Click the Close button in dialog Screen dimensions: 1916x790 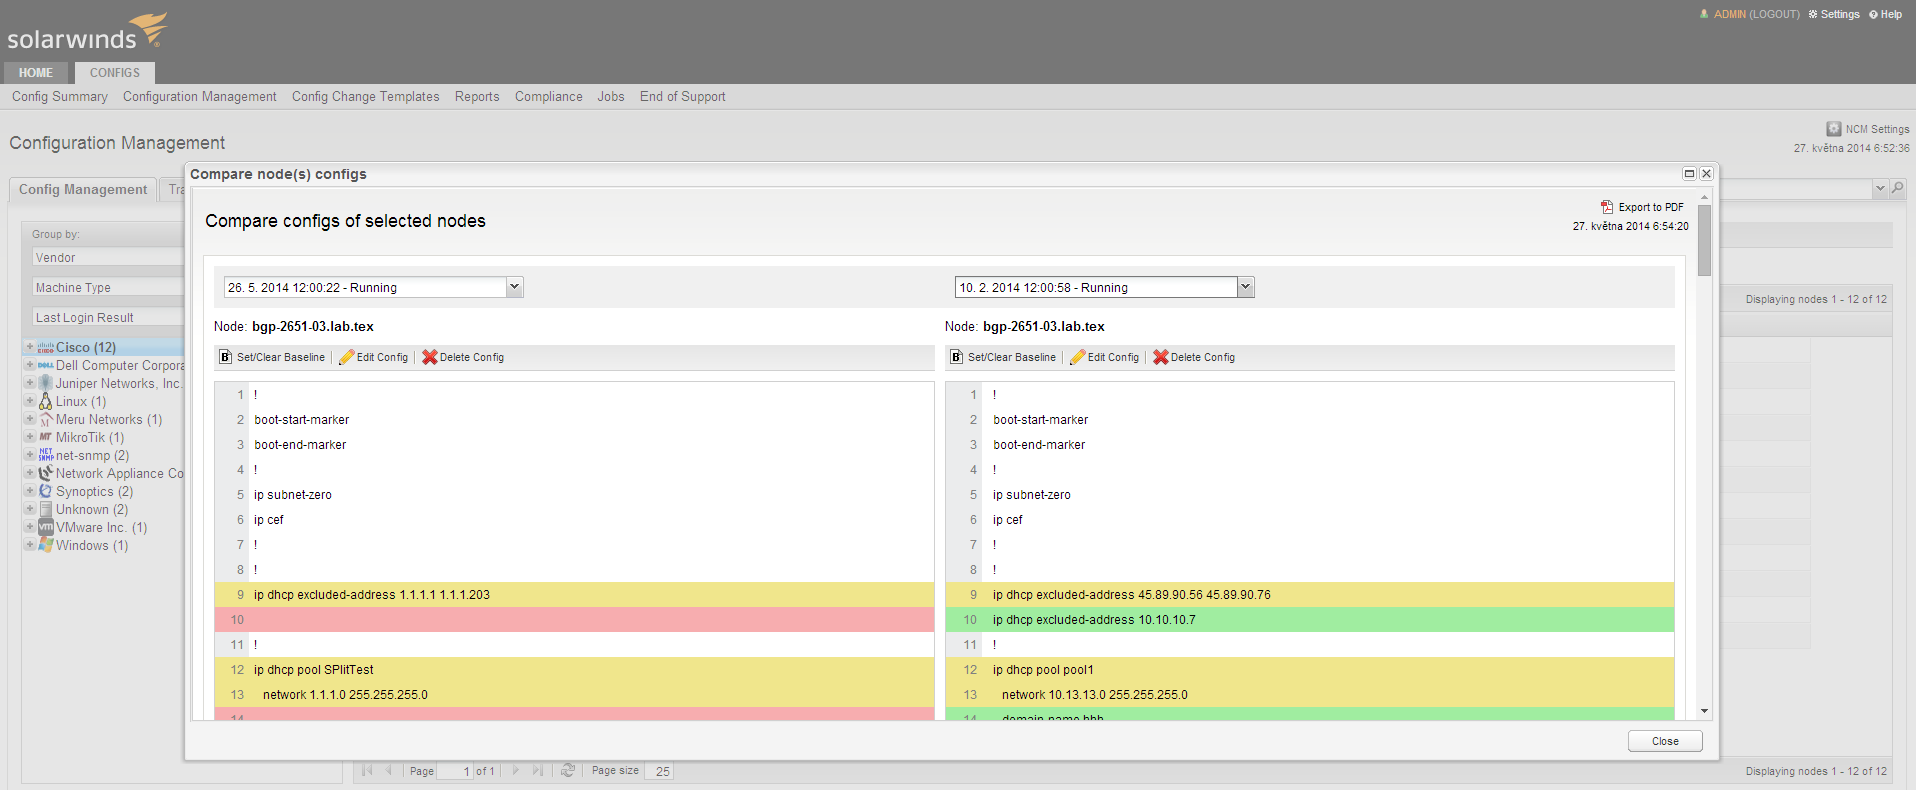click(1665, 741)
